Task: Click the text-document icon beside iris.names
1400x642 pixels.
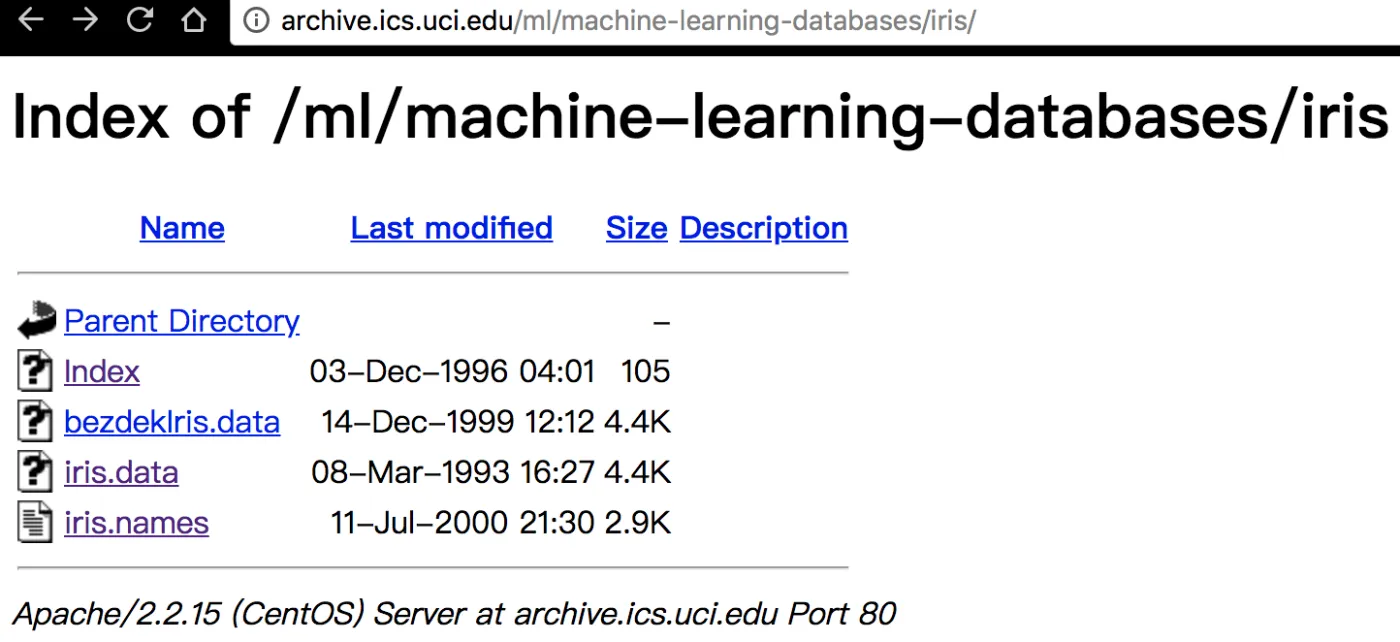Action: (35, 523)
